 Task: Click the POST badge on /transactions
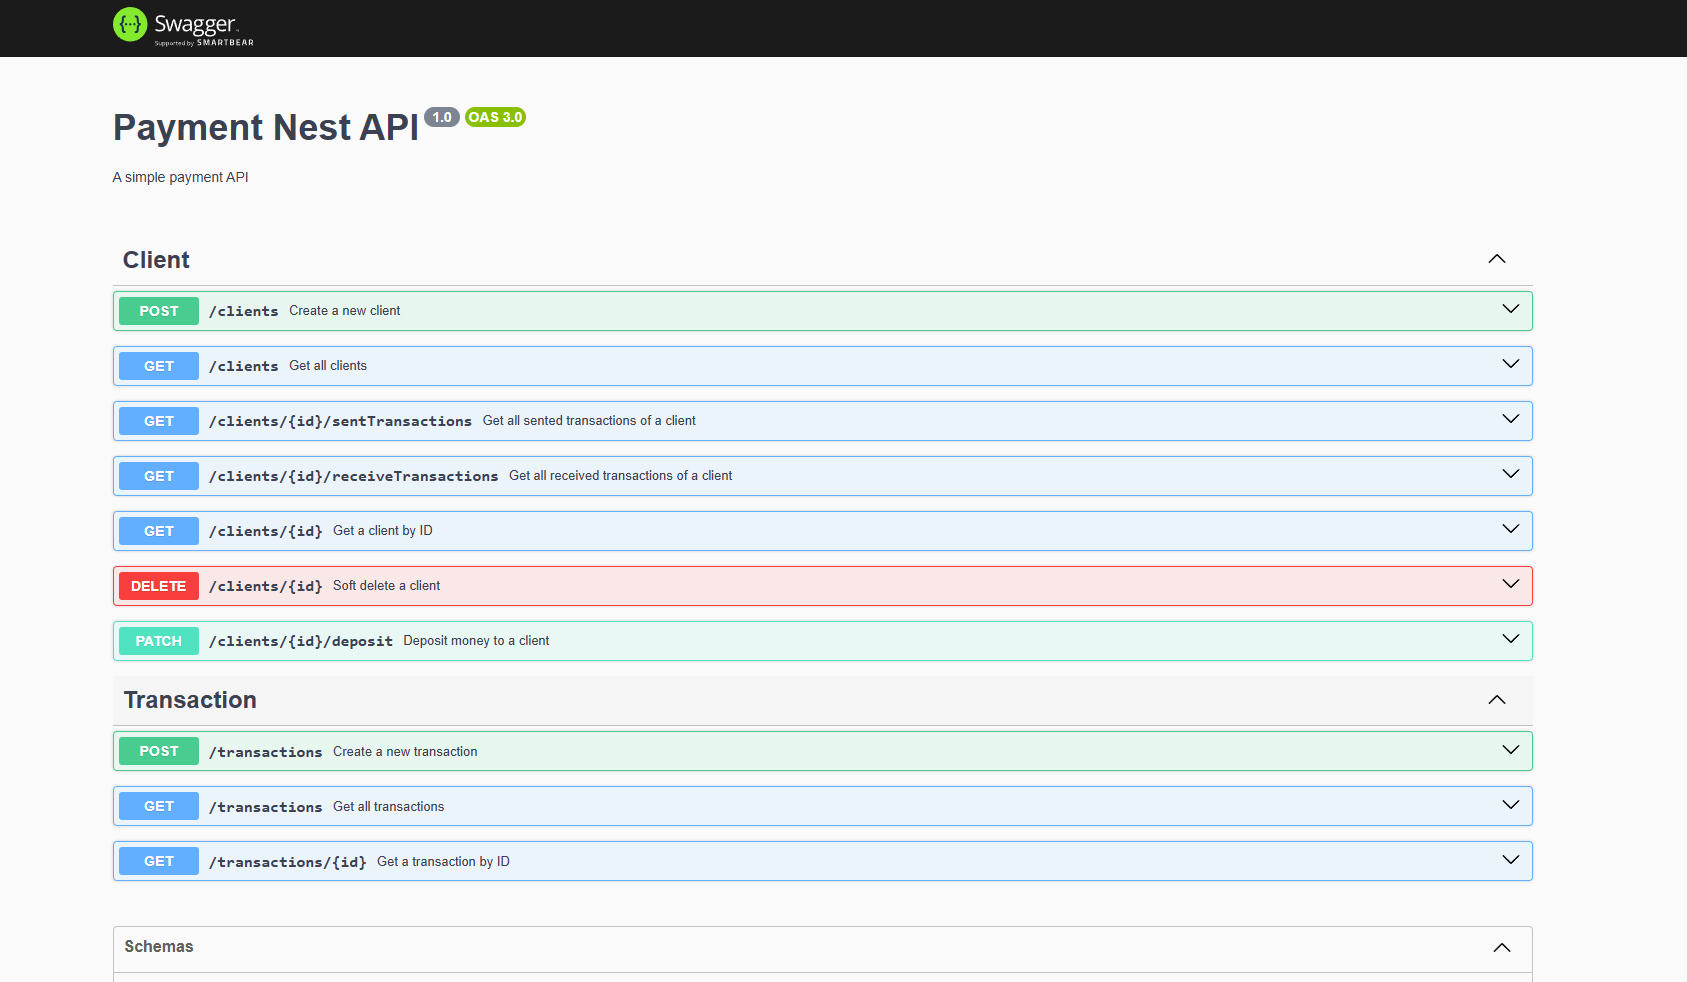pyautogui.click(x=158, y=750)
